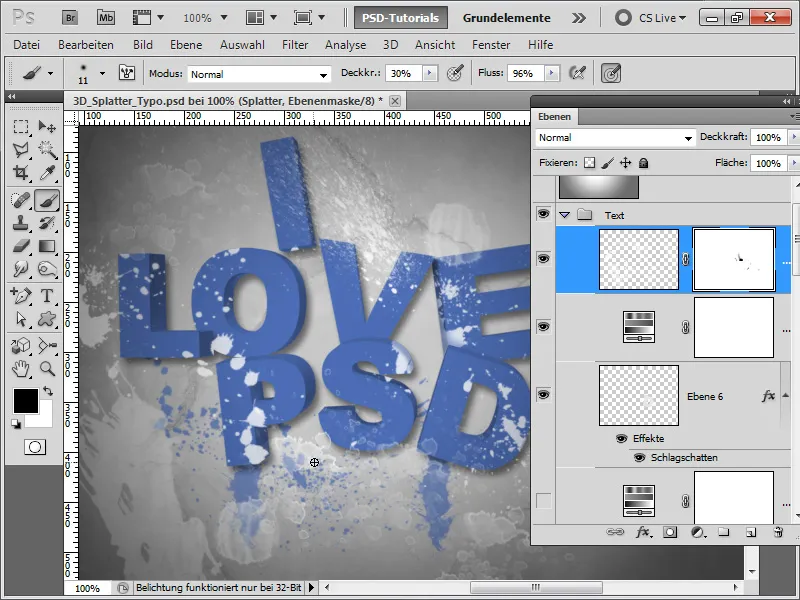Image resolution: width=800 pixels, height=600 pixels.
Task: Open the Datei menu
Action: coord(27,45)
